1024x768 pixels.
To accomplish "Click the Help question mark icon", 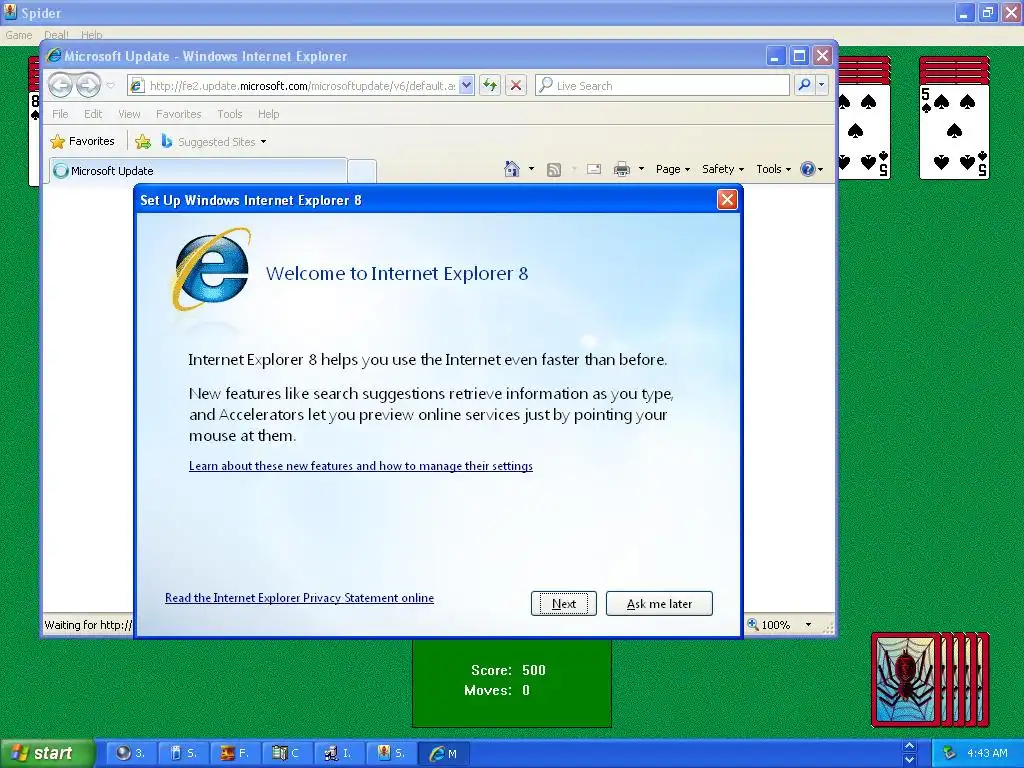I will click(808, 169).
